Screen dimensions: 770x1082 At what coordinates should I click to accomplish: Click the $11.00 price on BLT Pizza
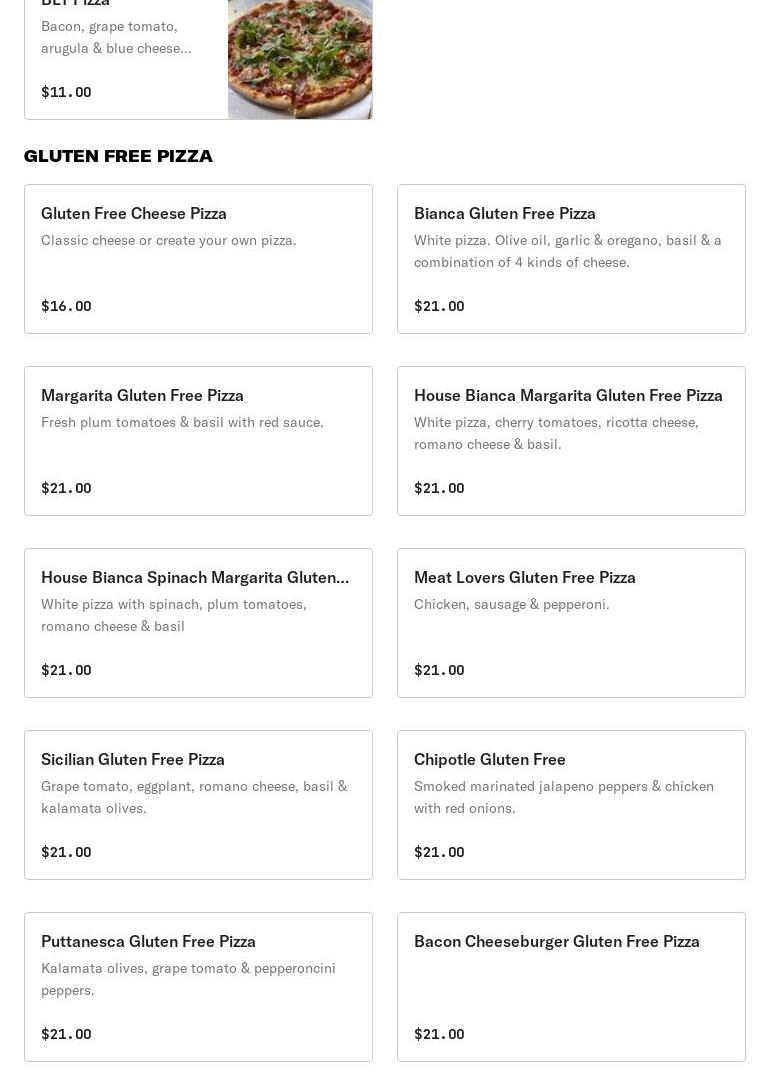point(66,92)
